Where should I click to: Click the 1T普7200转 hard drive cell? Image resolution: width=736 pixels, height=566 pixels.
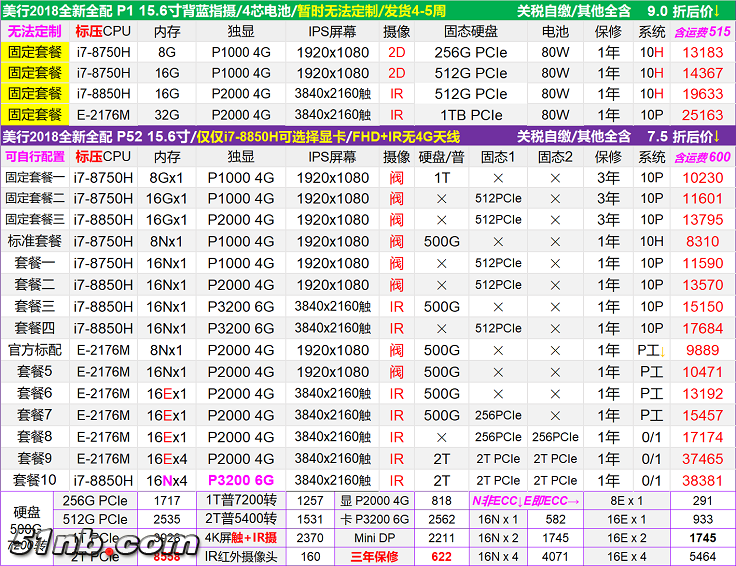(x=241, y=500)
